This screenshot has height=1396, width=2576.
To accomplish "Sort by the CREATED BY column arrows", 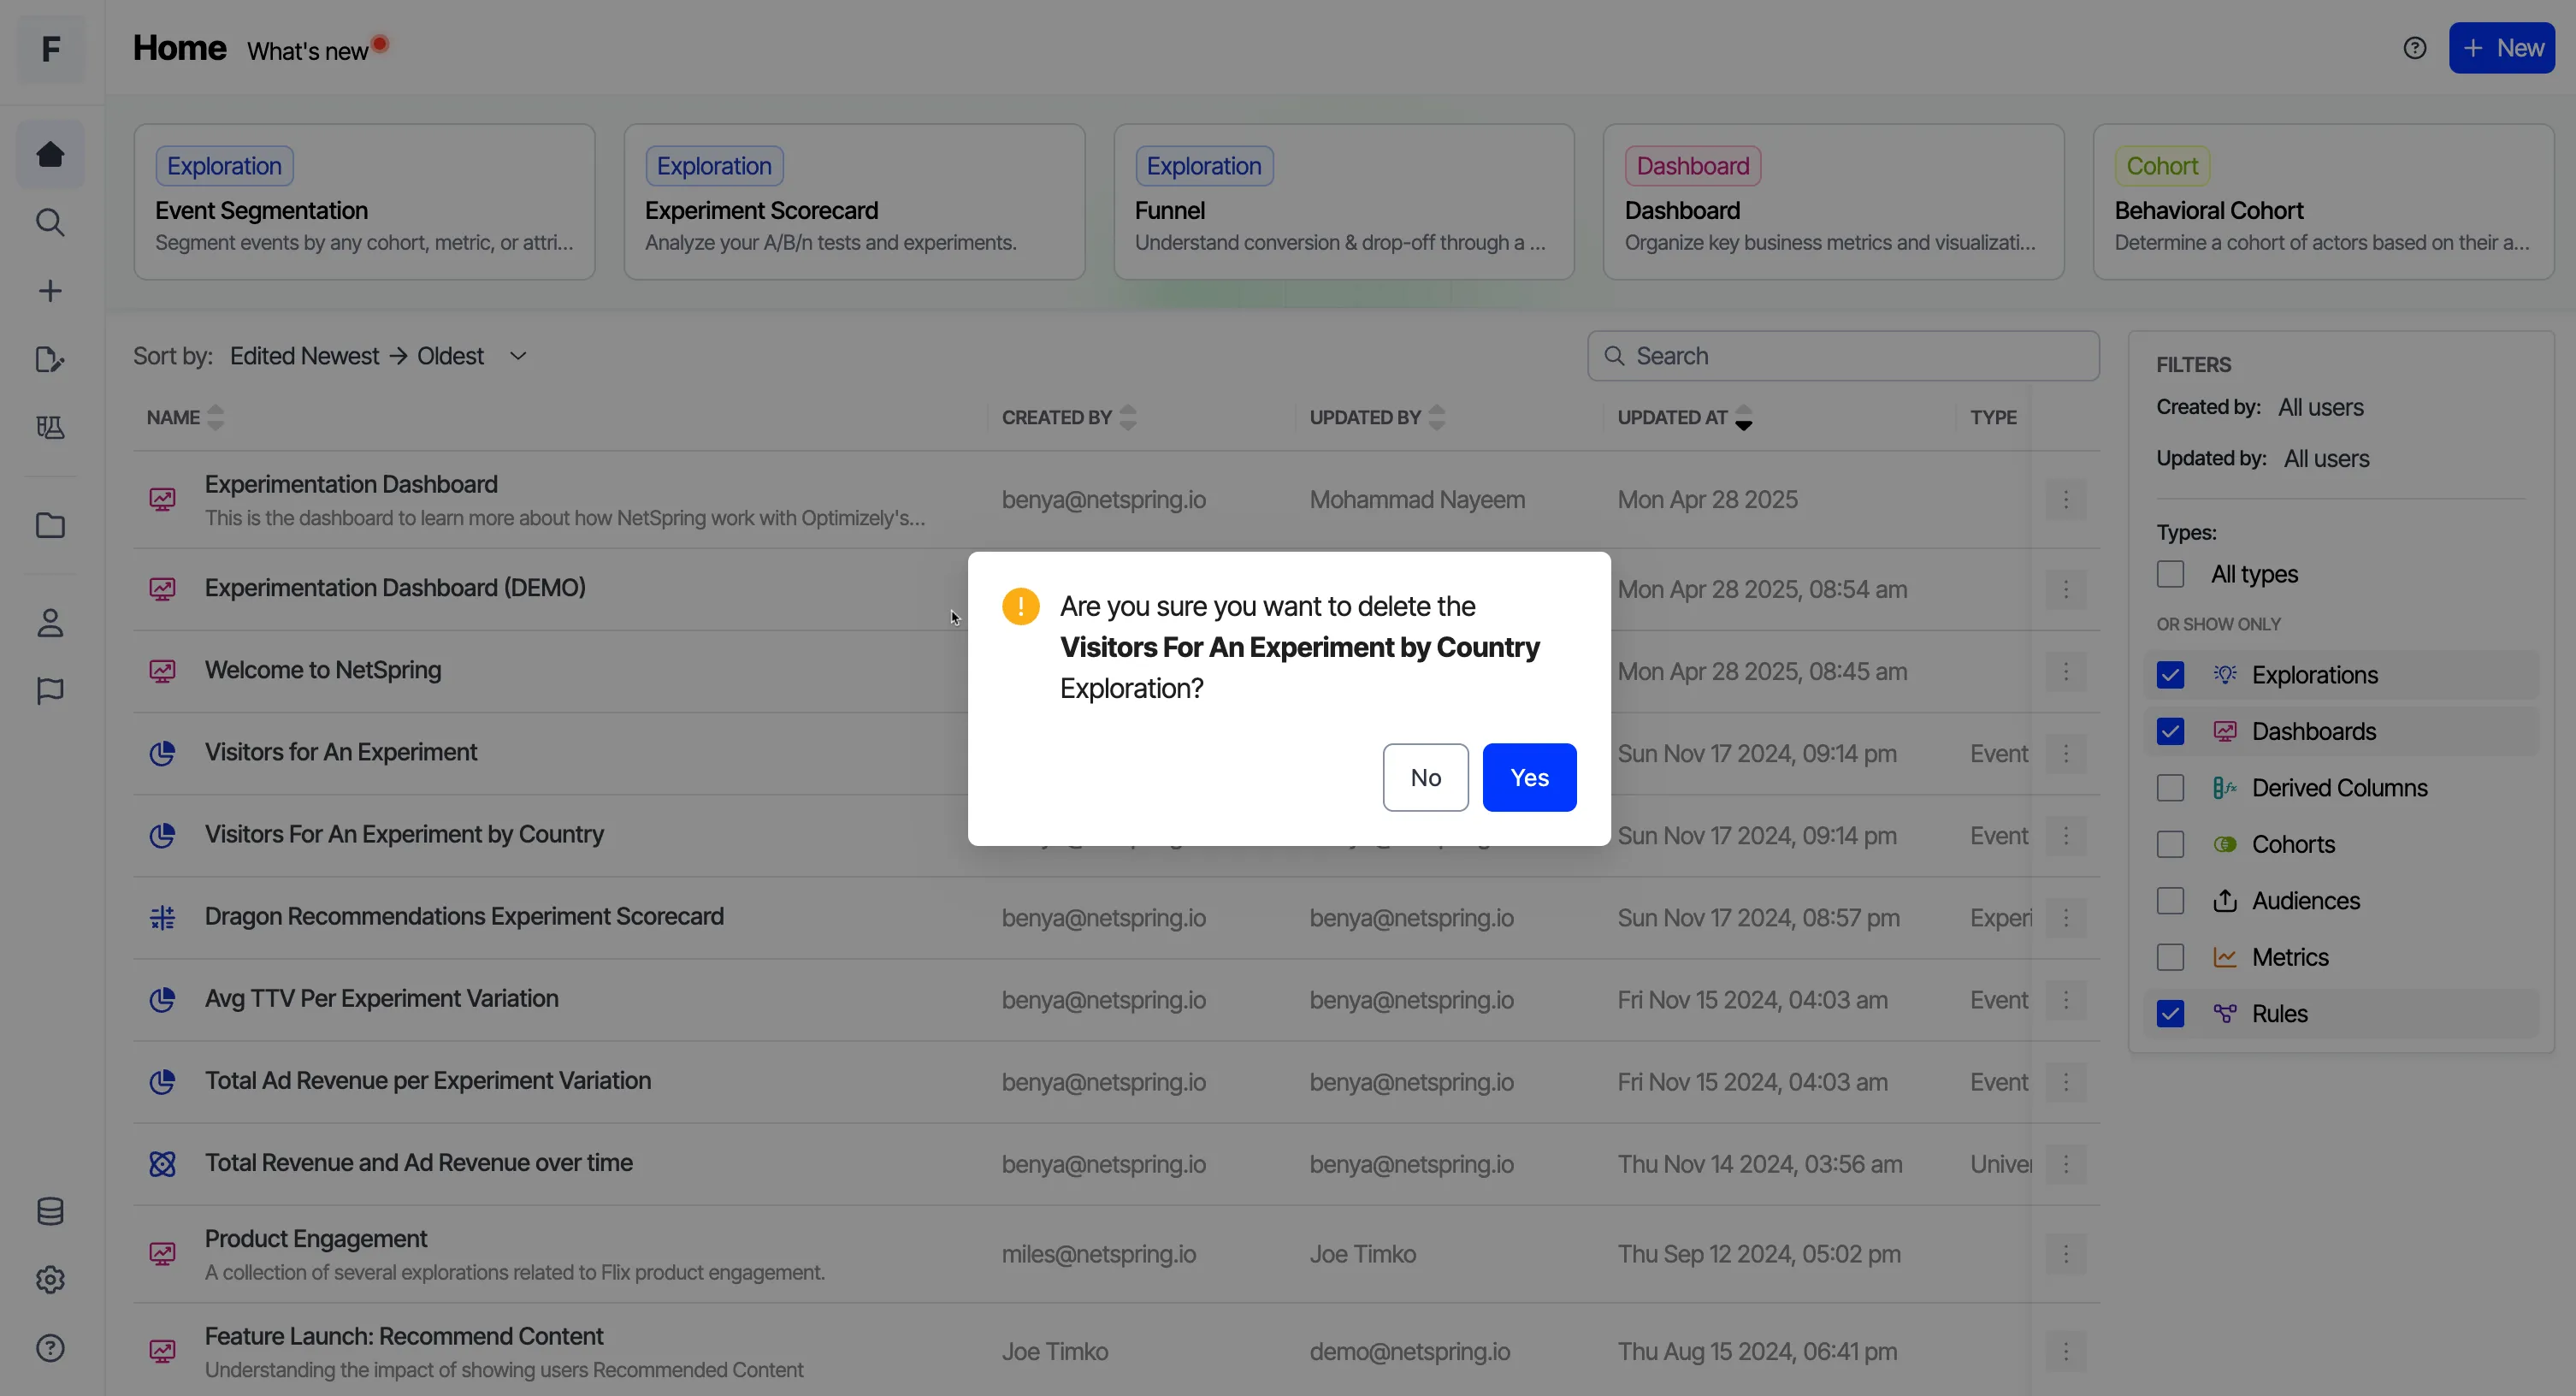I will (1128, 417).
